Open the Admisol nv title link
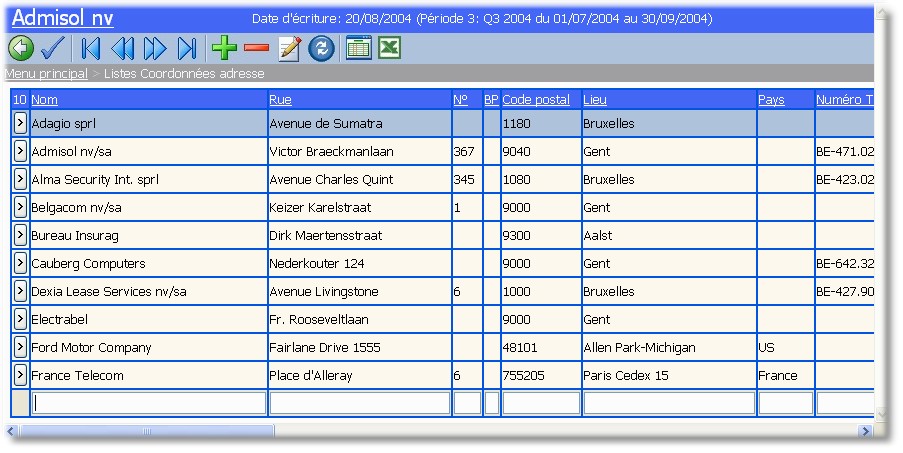 point(62,18)
